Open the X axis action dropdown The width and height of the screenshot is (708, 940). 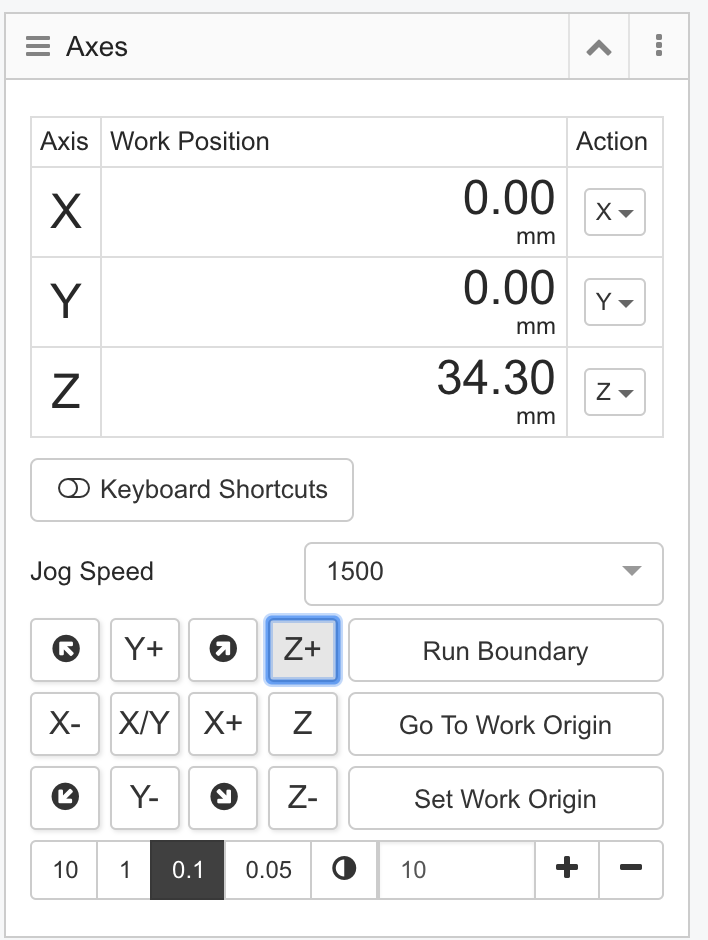(614, 212)
